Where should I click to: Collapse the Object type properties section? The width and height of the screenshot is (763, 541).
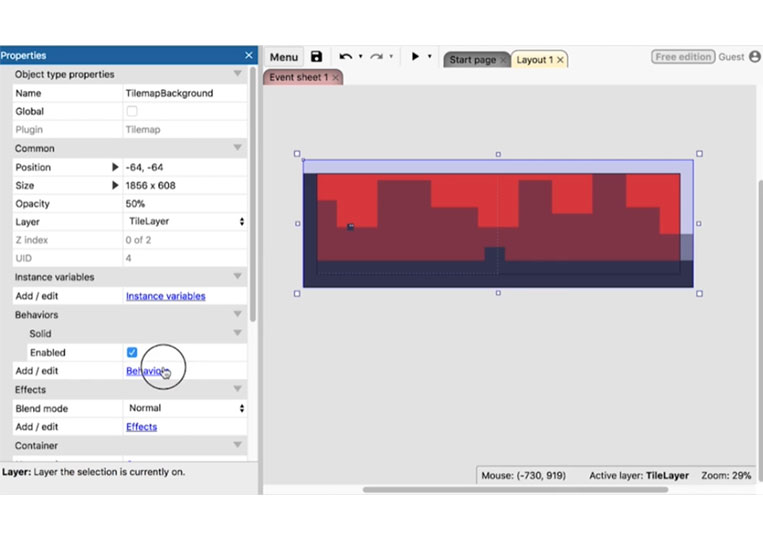click(237, 73)
